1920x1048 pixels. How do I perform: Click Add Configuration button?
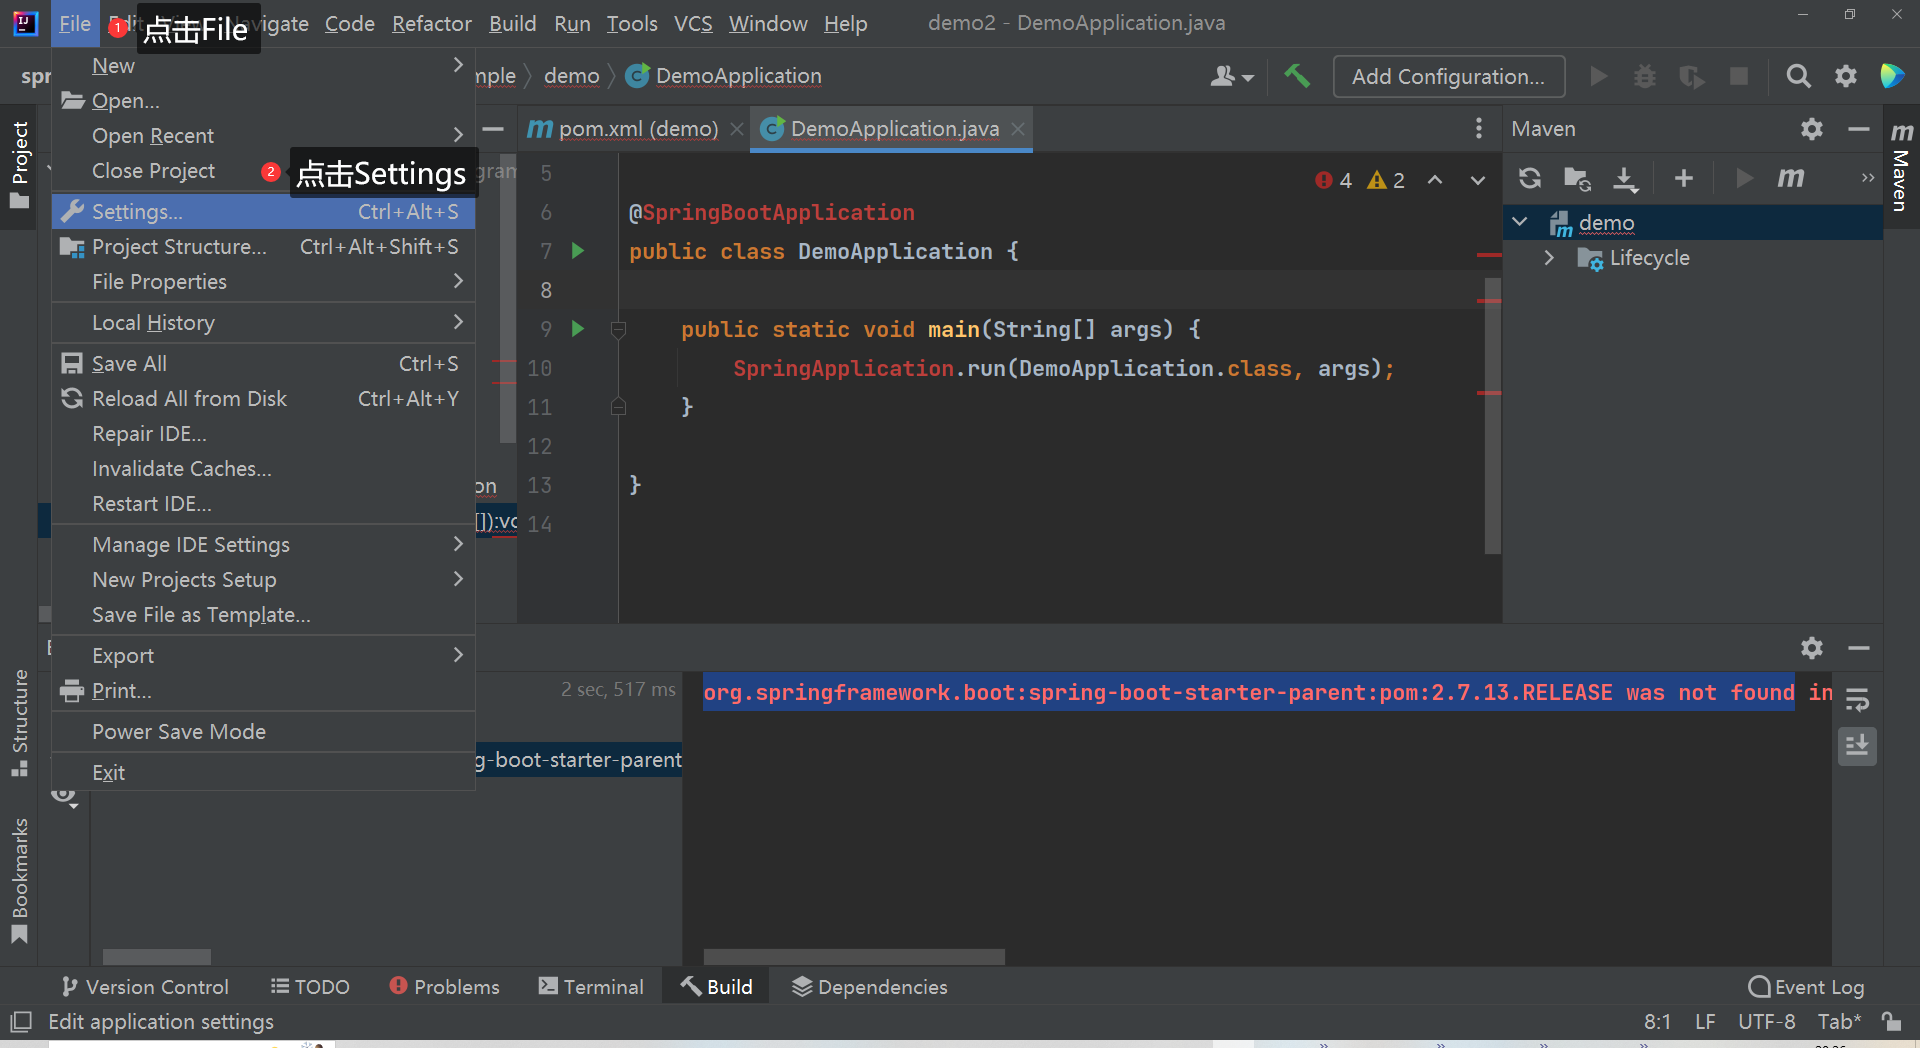(1448, 76)
